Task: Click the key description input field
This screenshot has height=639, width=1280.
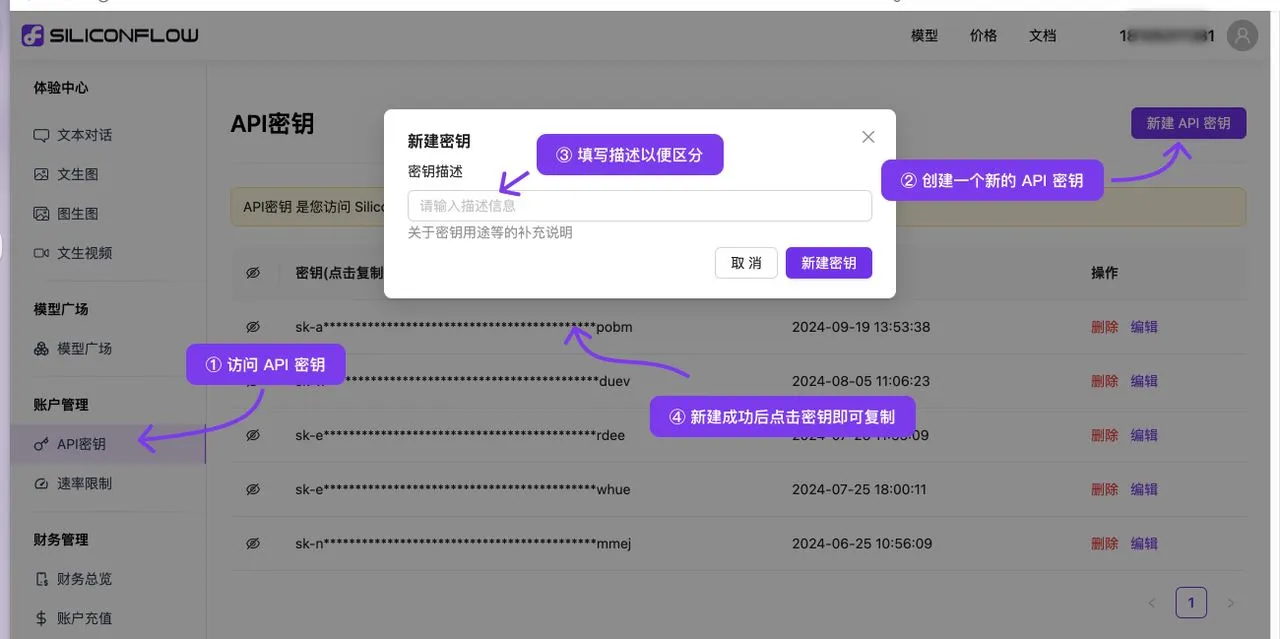Action: pos(639,205)
